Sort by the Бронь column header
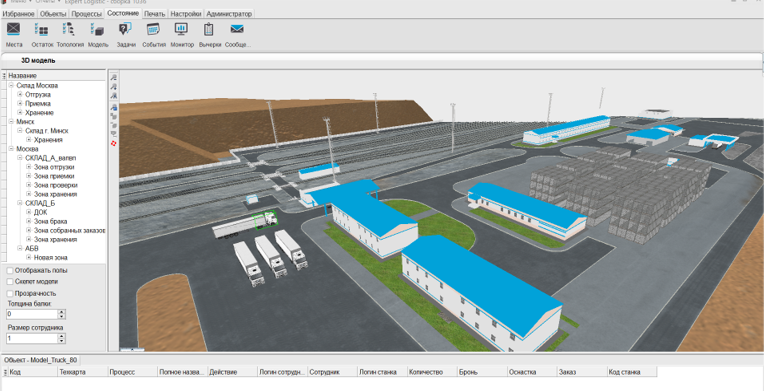 (x=482, y=372)
